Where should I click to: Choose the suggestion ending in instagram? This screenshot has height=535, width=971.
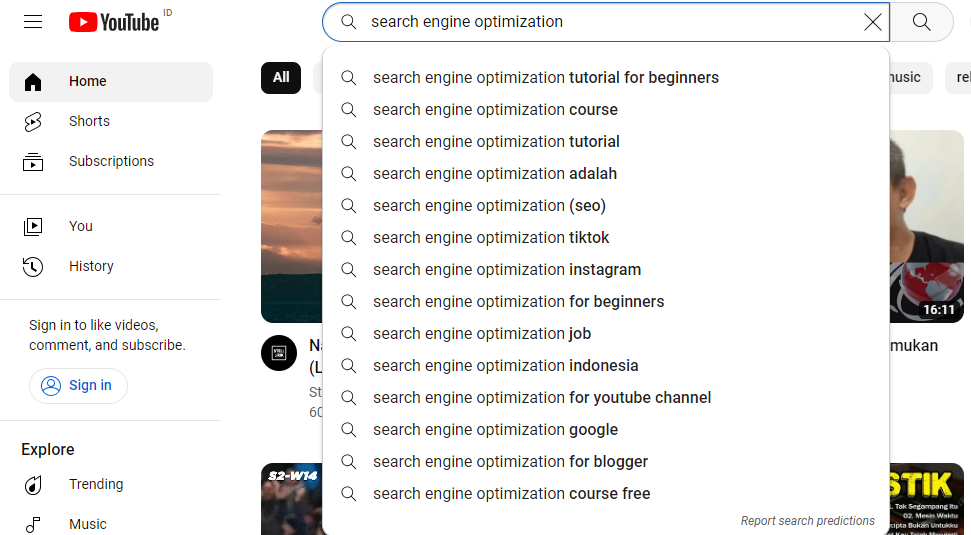point(606,269)
